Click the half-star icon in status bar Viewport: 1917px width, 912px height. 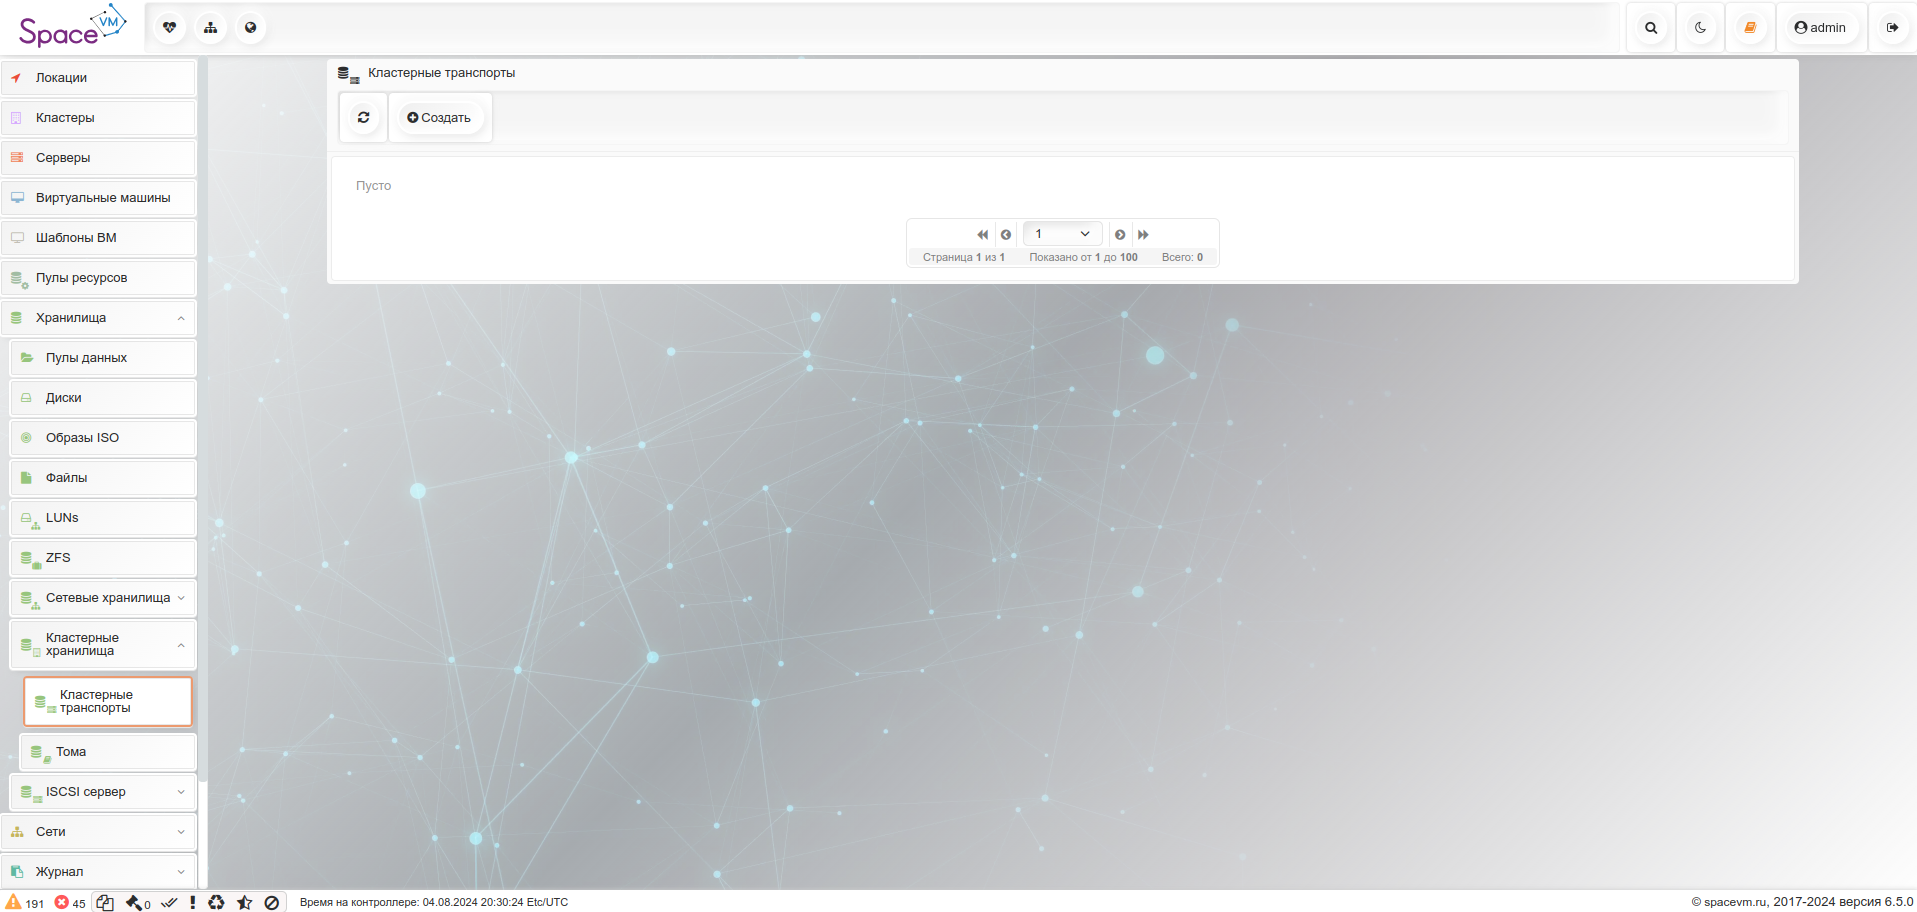click(244, 902)
